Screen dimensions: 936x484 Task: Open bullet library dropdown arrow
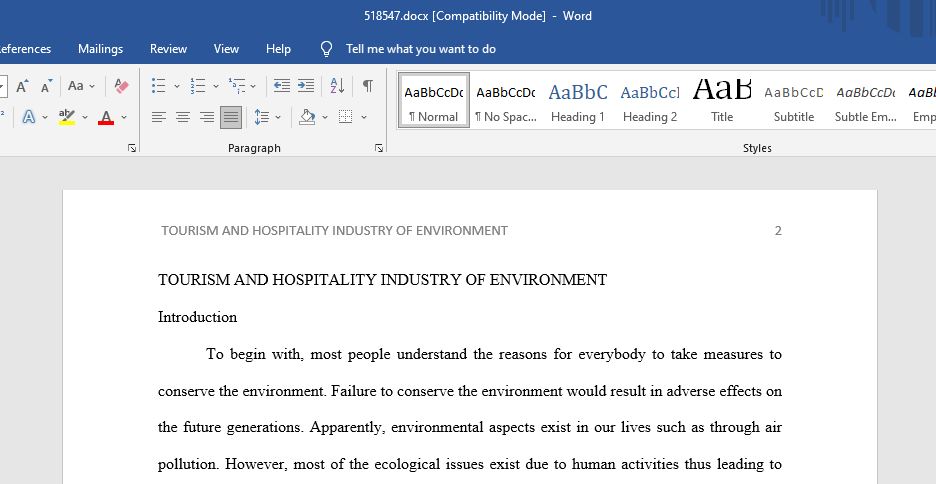coord(177,87)
